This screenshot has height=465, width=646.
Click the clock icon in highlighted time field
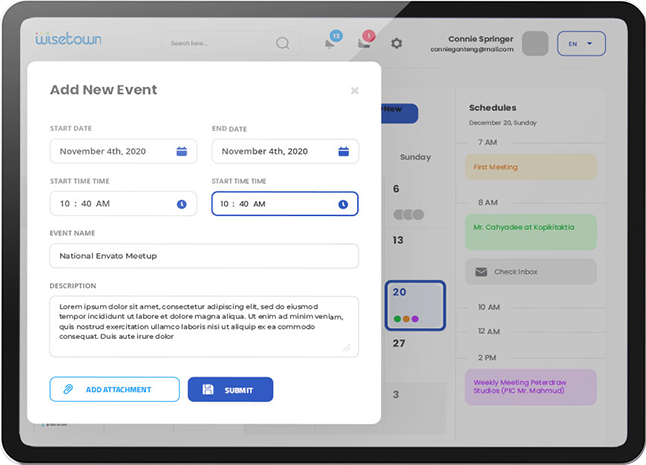point(343,204)
